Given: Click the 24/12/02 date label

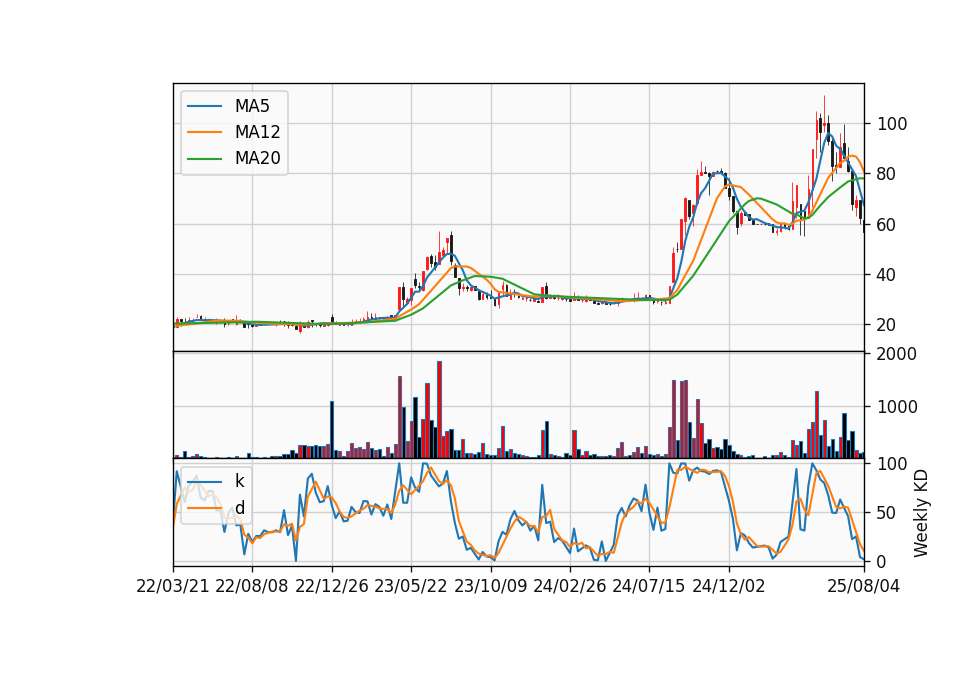Looking at the screenshot, I should pyautogui.click(x=729, y=586).
